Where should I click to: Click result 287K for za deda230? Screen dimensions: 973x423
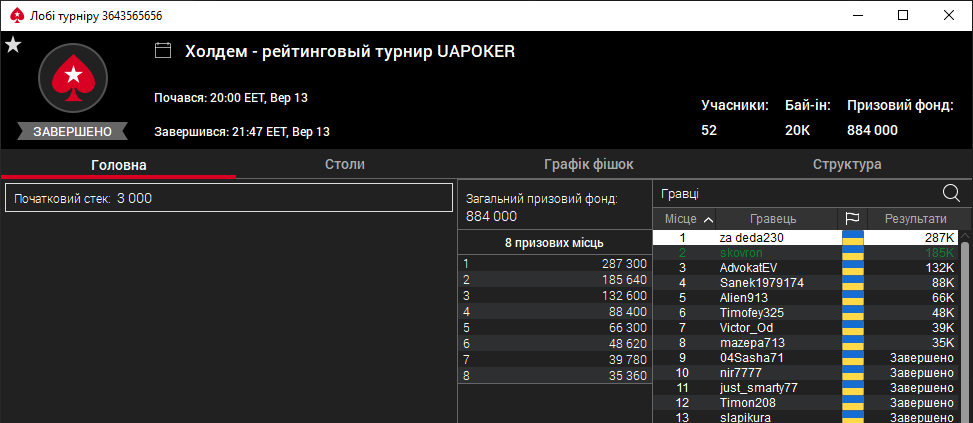(939, 238)
